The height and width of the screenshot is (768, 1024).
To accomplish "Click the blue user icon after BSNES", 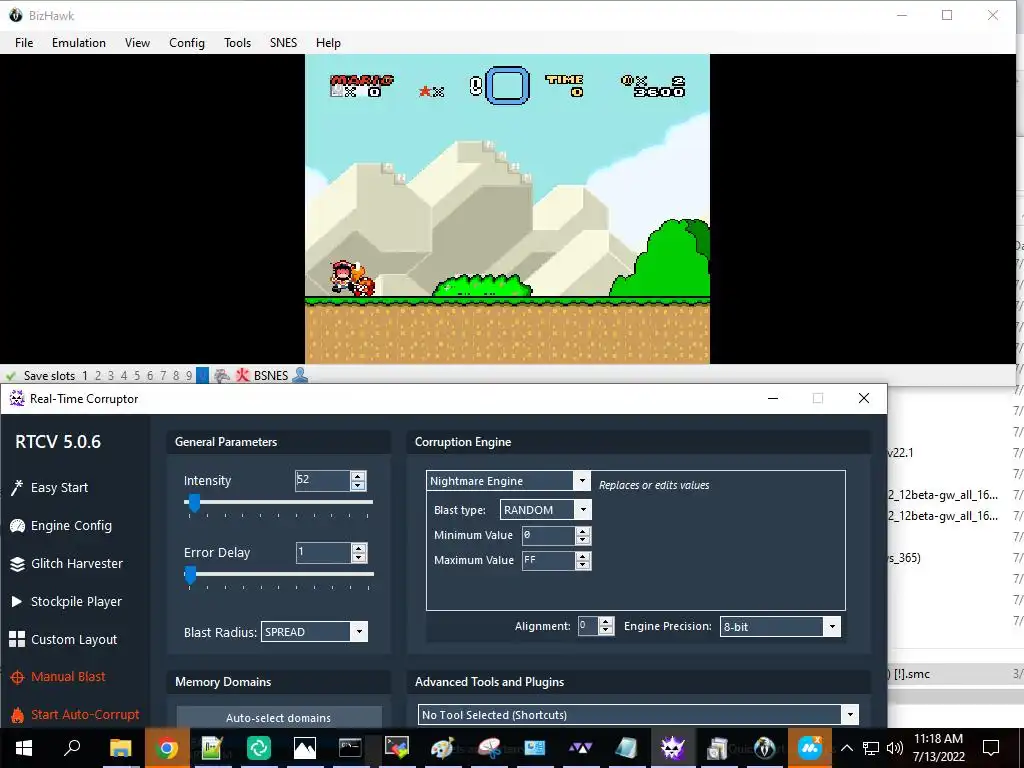I will click(x=300, y=376).
